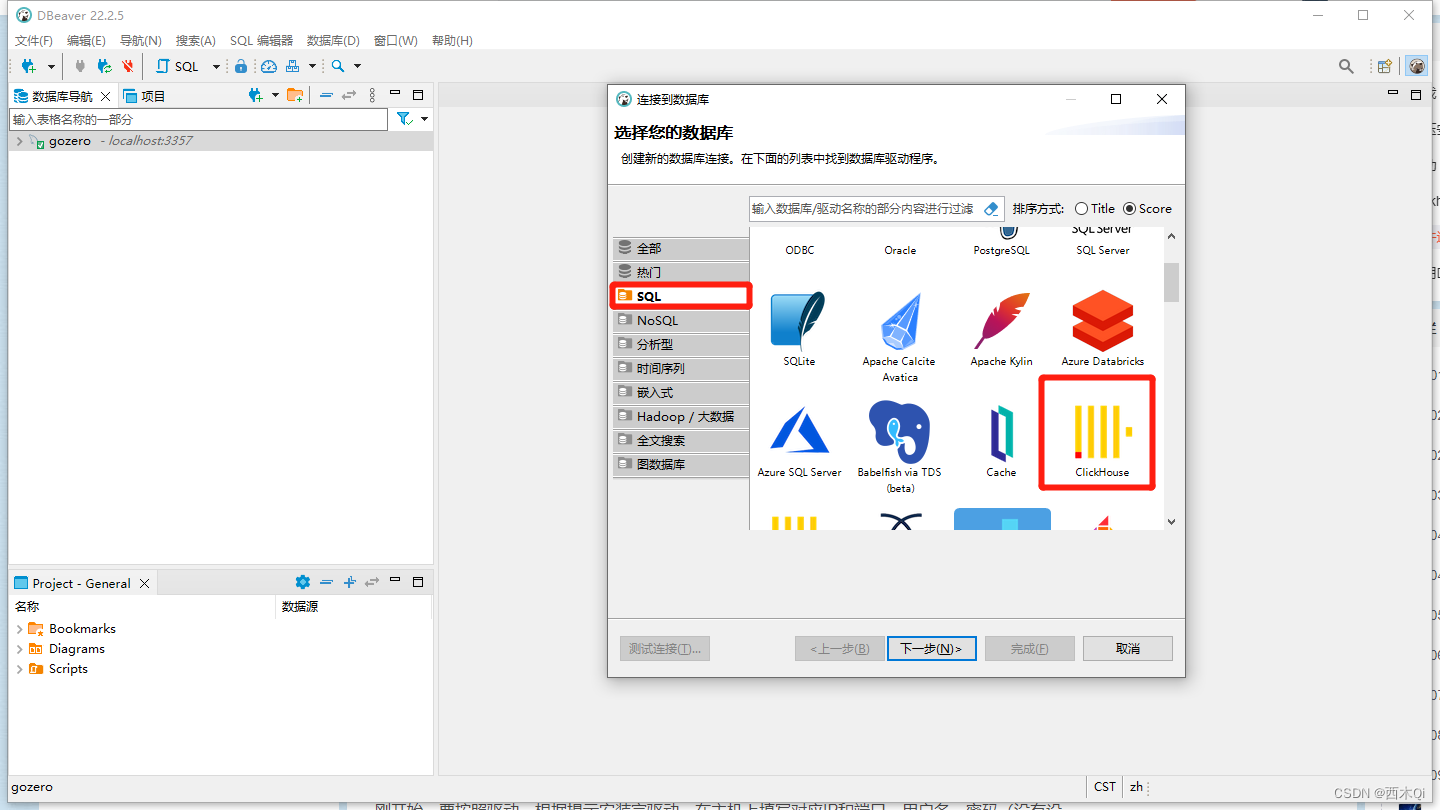1440x810 pixels.
Task: Clear driver filter with eraser icon
Action: point(991,209)
